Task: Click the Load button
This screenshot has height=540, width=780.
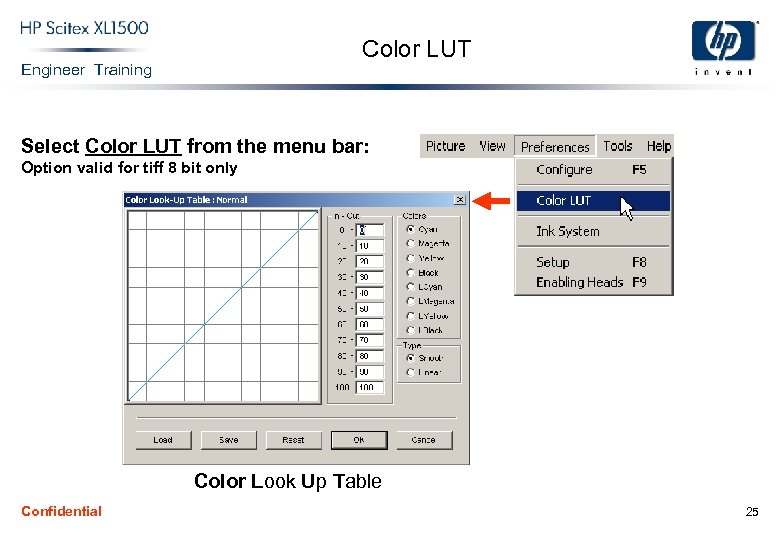Action: tap(163, 440)
